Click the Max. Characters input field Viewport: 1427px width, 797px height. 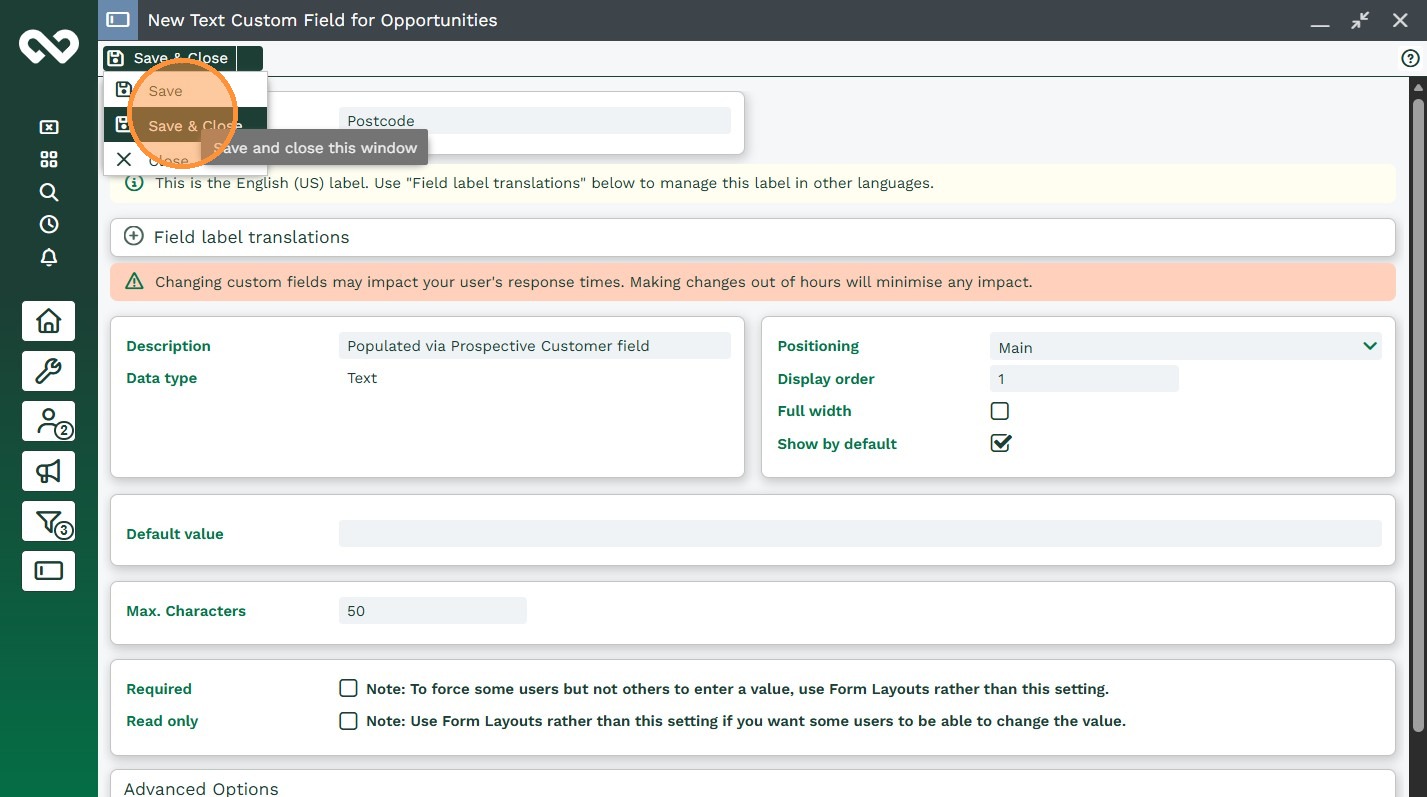click(x=432, y=611)
